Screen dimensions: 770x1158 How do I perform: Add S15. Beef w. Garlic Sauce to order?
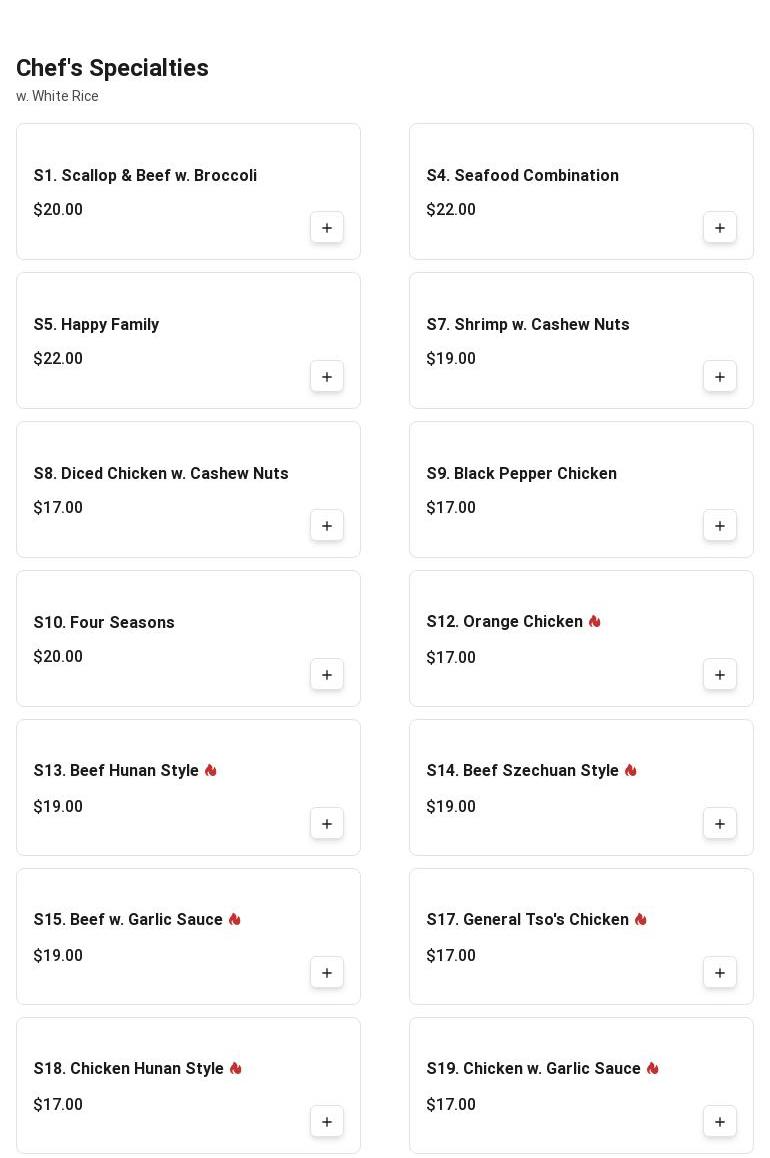[x=327, y=973]
